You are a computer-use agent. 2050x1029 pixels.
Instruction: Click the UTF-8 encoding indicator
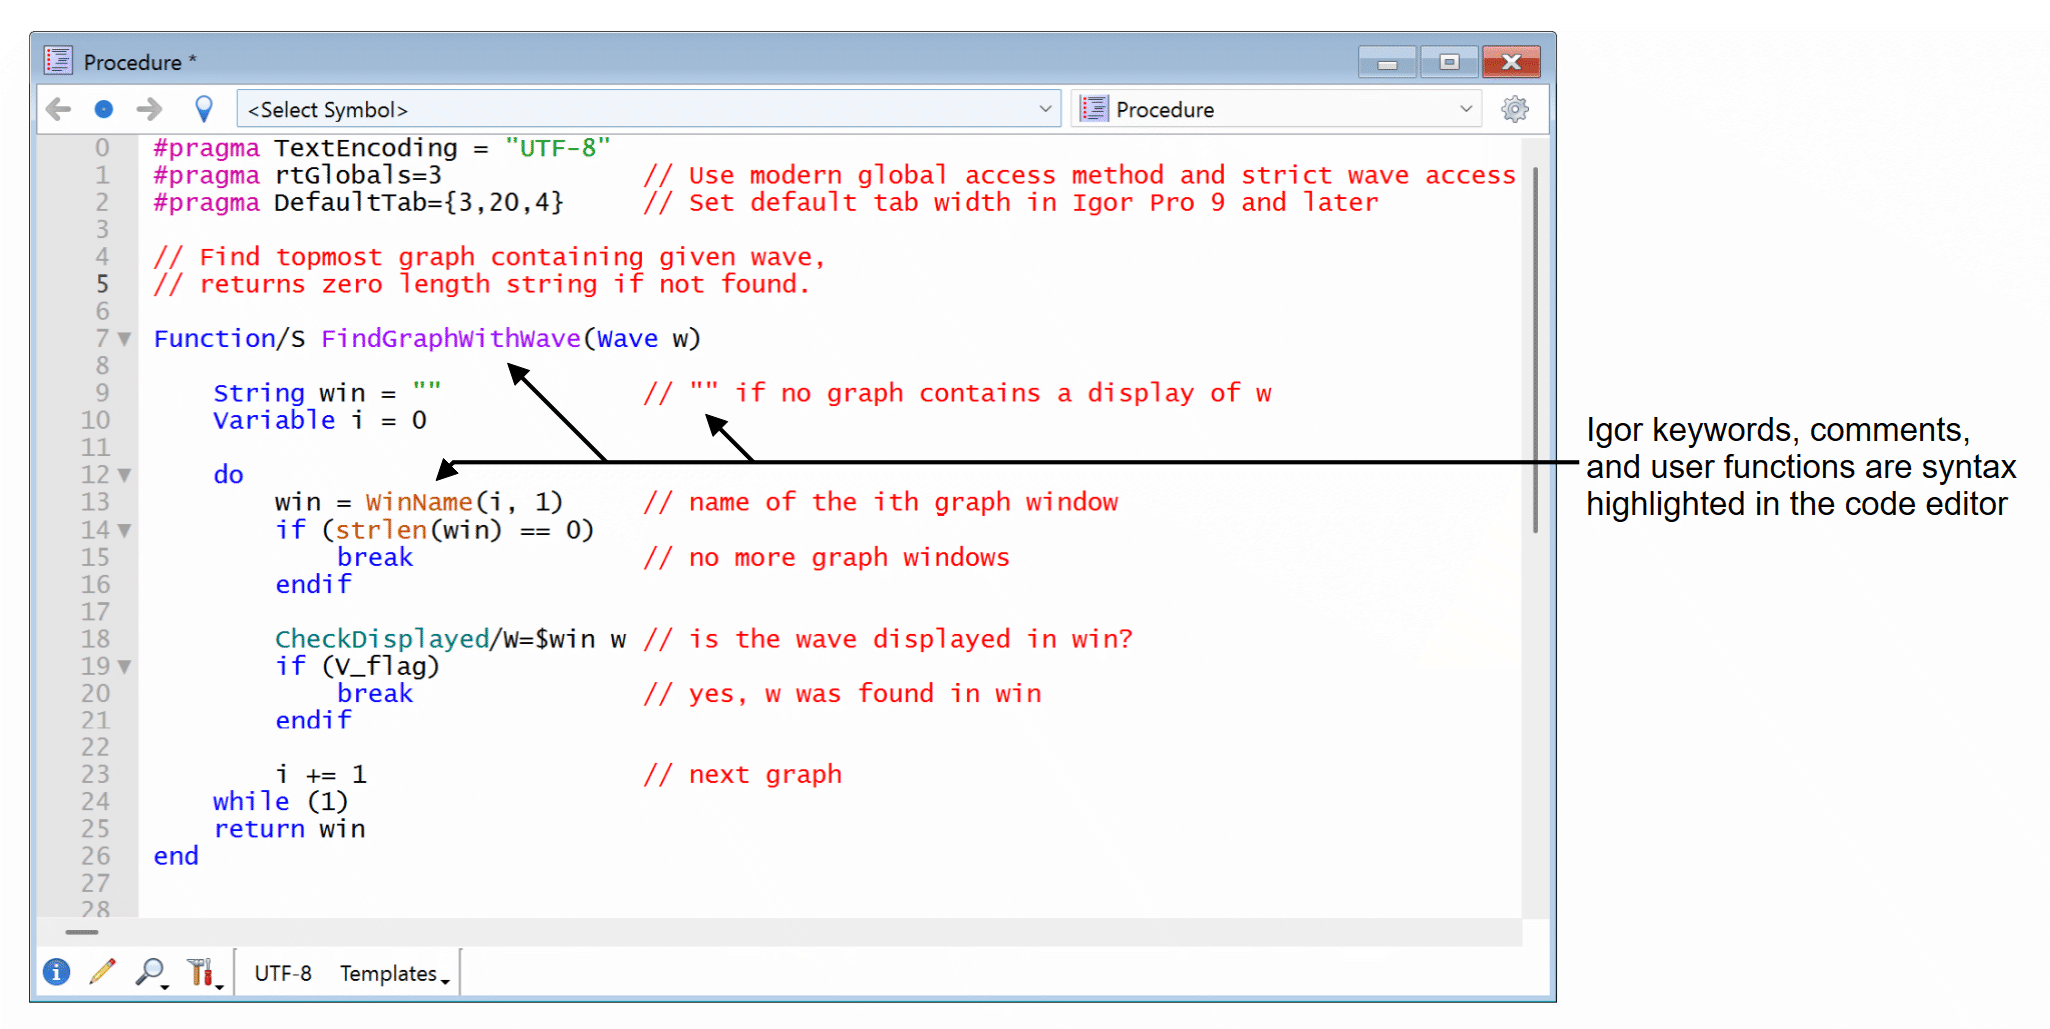pyautogui.click(x=283, y=974)
